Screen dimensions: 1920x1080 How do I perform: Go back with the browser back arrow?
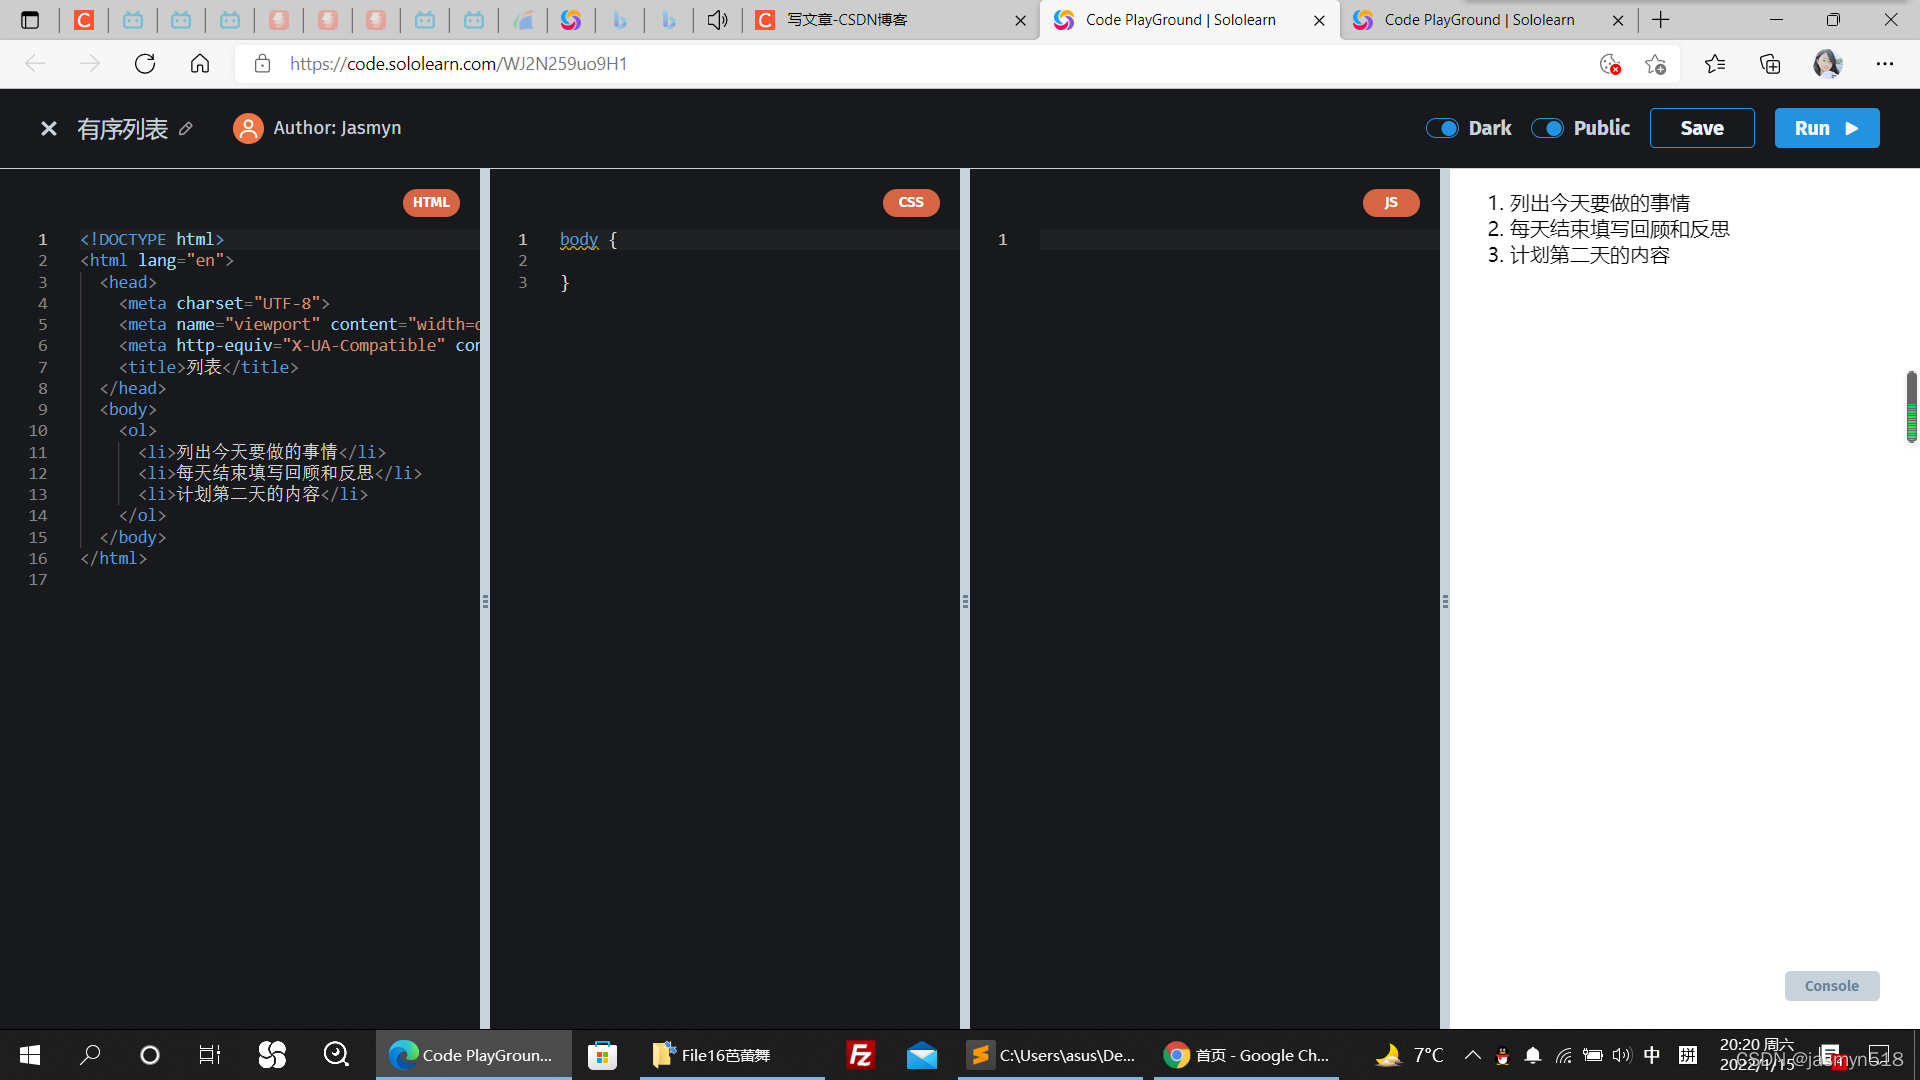coord(35,64)
